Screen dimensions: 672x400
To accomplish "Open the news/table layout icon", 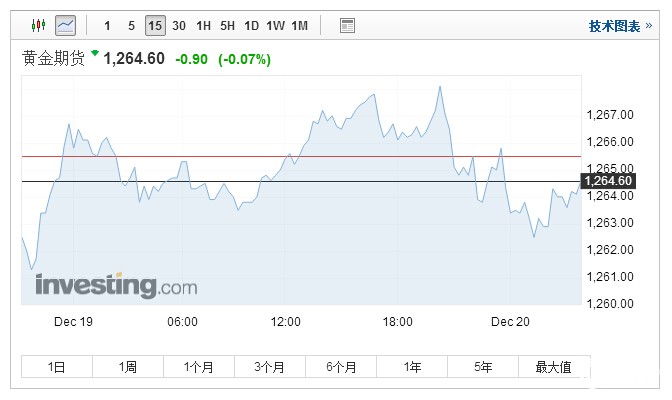I will point(347,25).
